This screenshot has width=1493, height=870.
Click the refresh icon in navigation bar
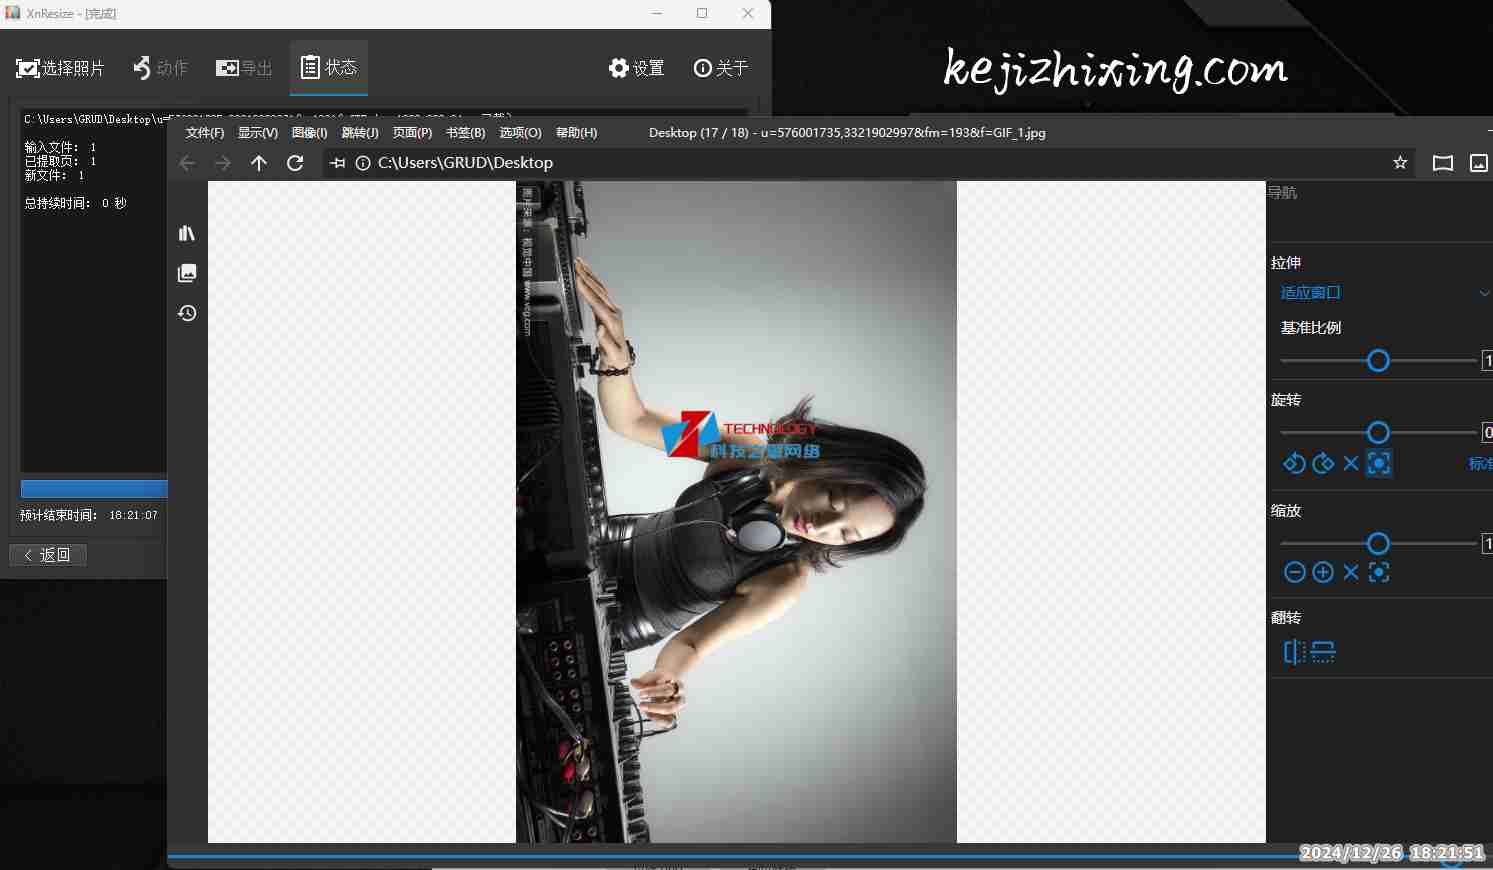pos(295,163)
